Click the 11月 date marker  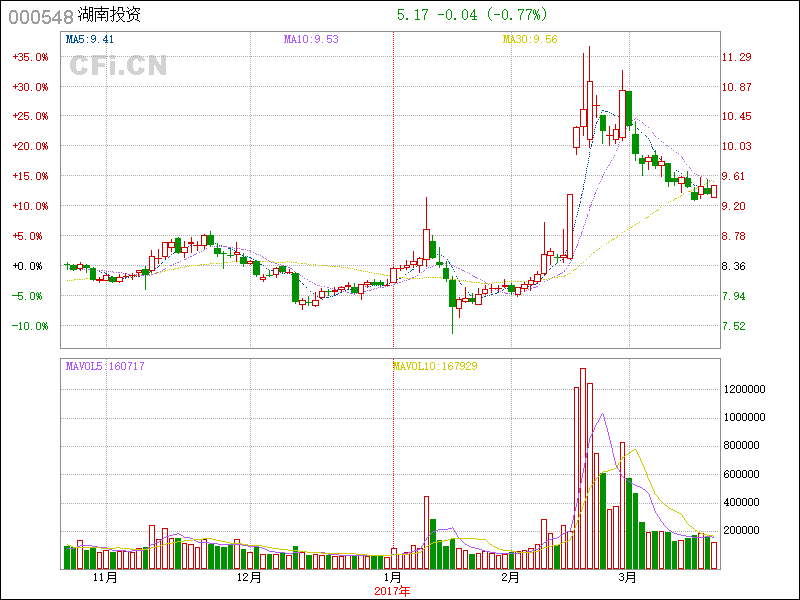click(x=105, y=578)
